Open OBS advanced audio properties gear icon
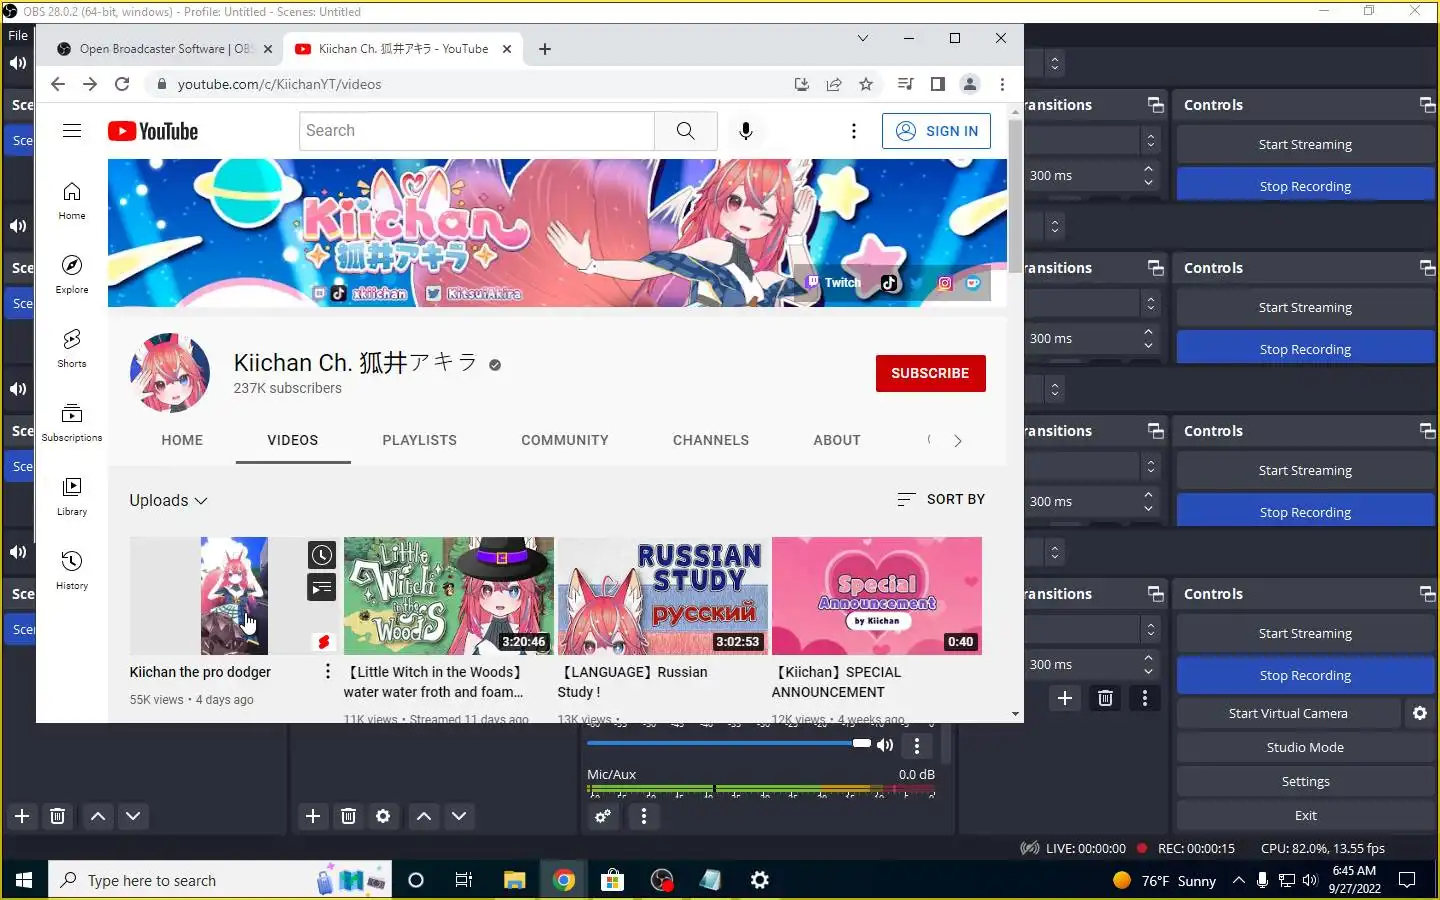The width and height of the screenshot is (1440, 900). (x=603, y=816)
